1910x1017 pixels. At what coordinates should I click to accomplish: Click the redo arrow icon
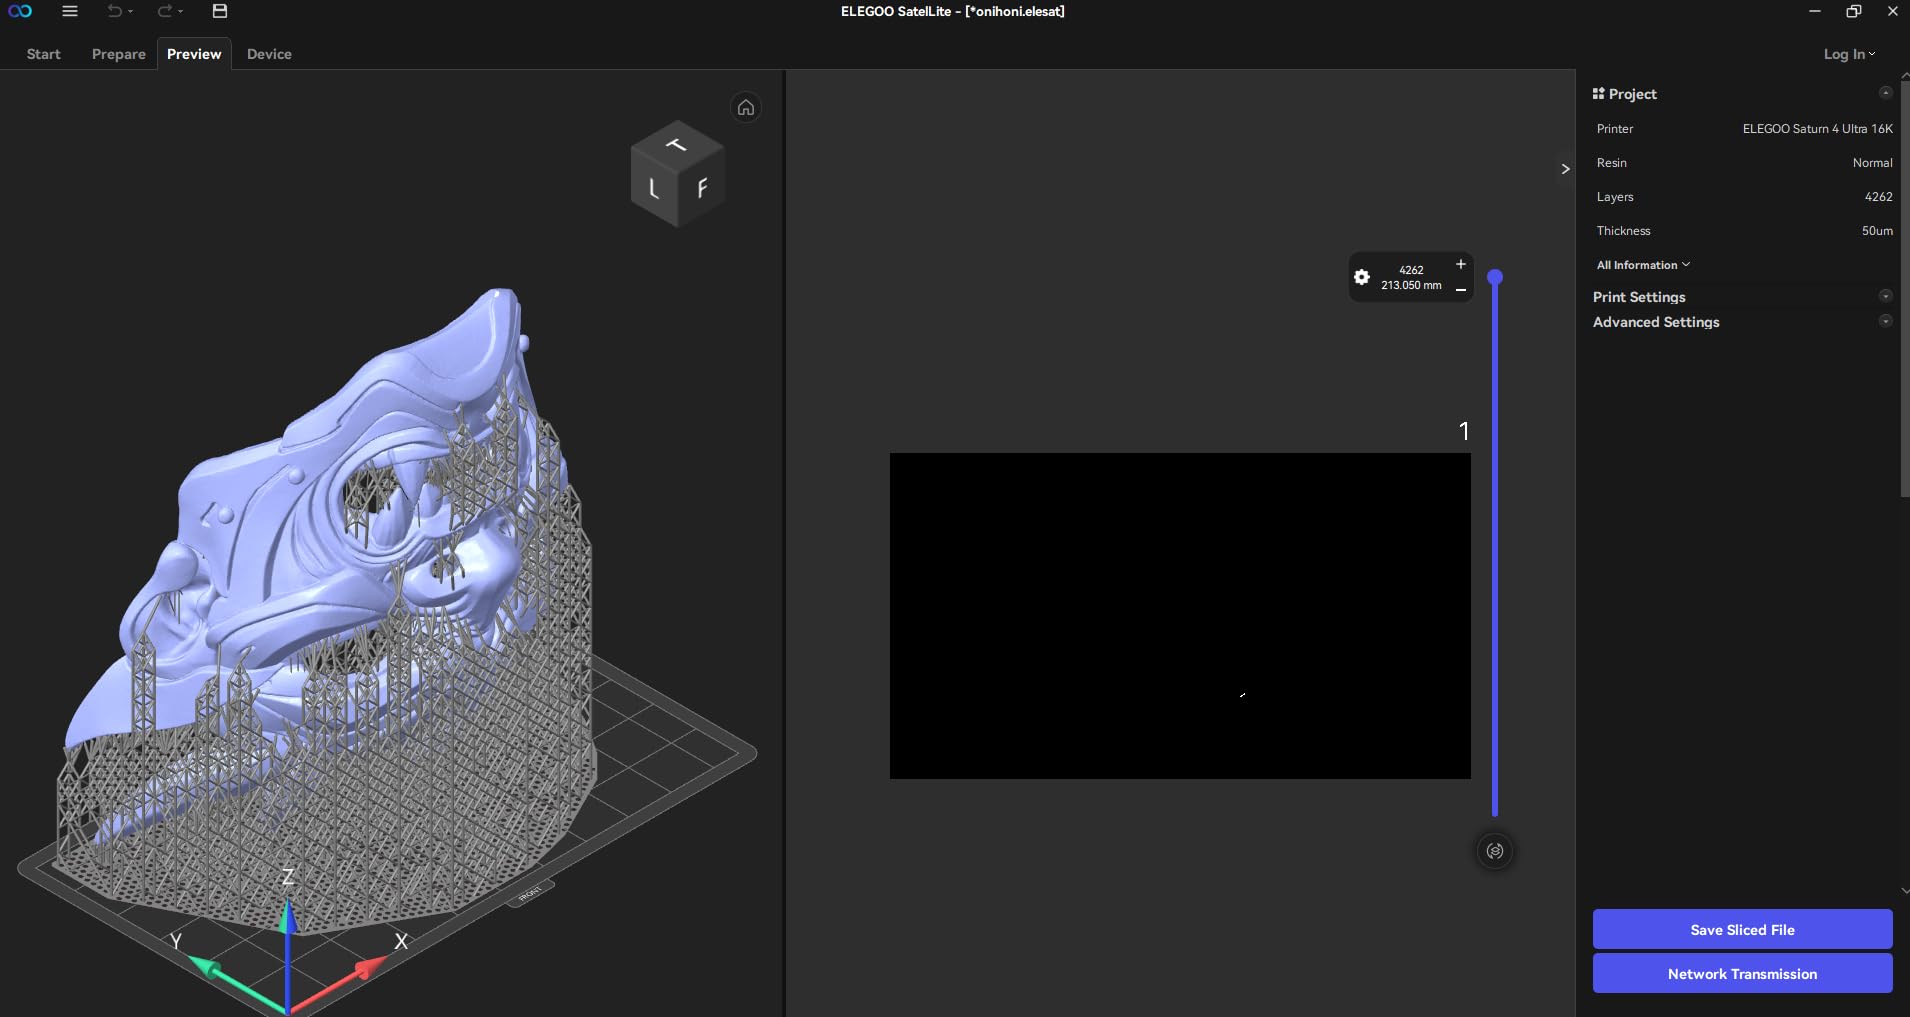pyautogui.click(x=165, y=12)
